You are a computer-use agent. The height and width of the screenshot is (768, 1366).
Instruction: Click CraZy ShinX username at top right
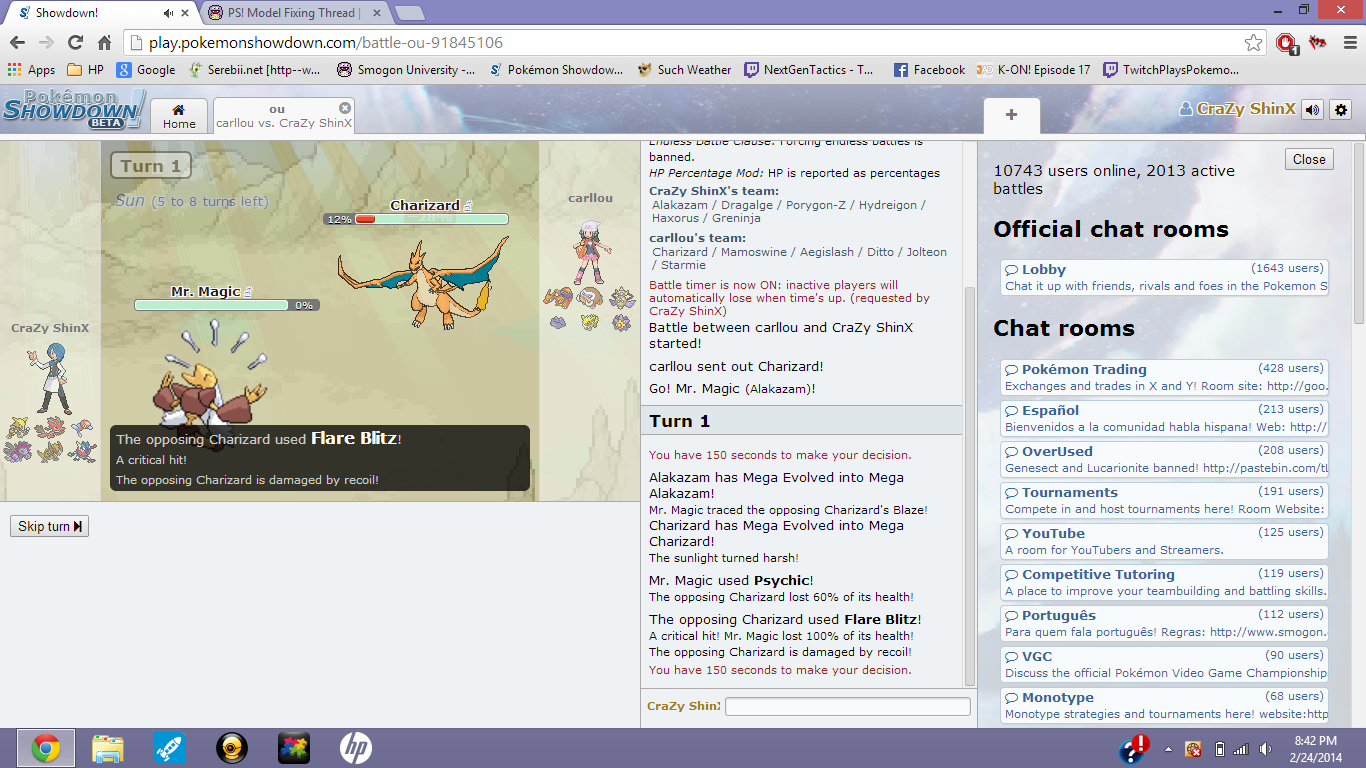1237,109
